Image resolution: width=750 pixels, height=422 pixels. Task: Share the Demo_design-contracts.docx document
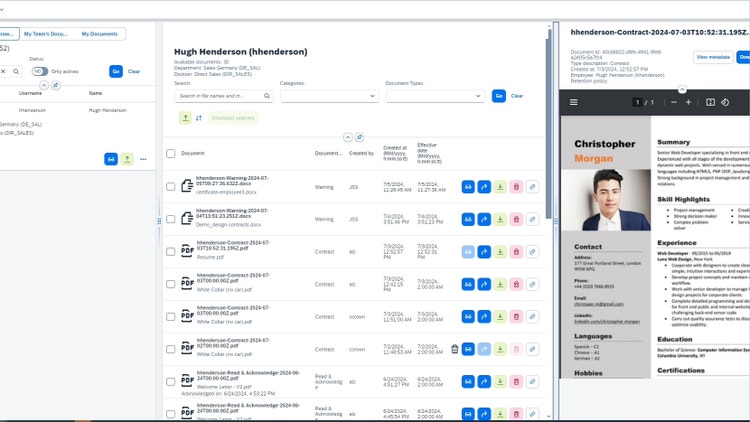484,219
